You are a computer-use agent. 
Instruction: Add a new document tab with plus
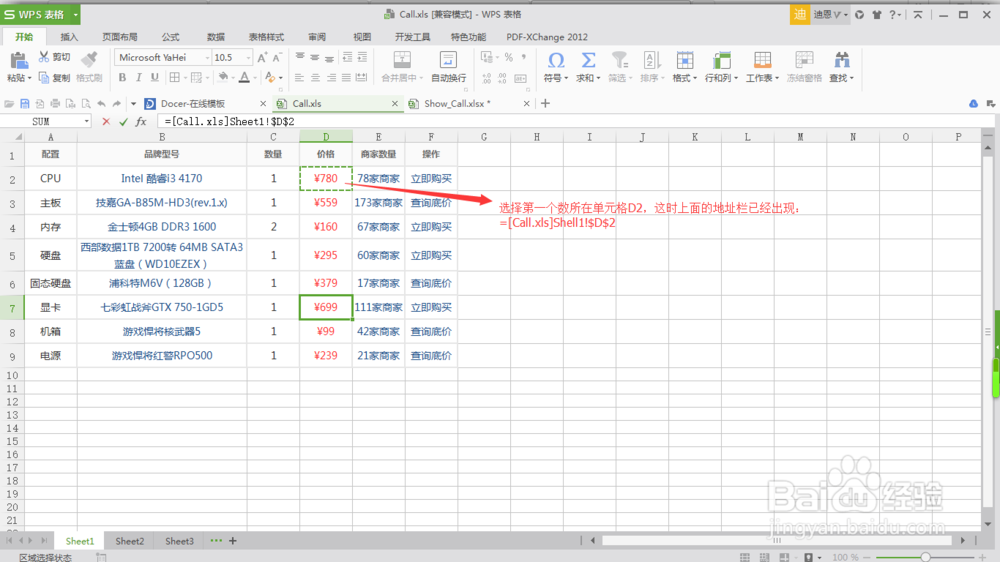point(545,103)
